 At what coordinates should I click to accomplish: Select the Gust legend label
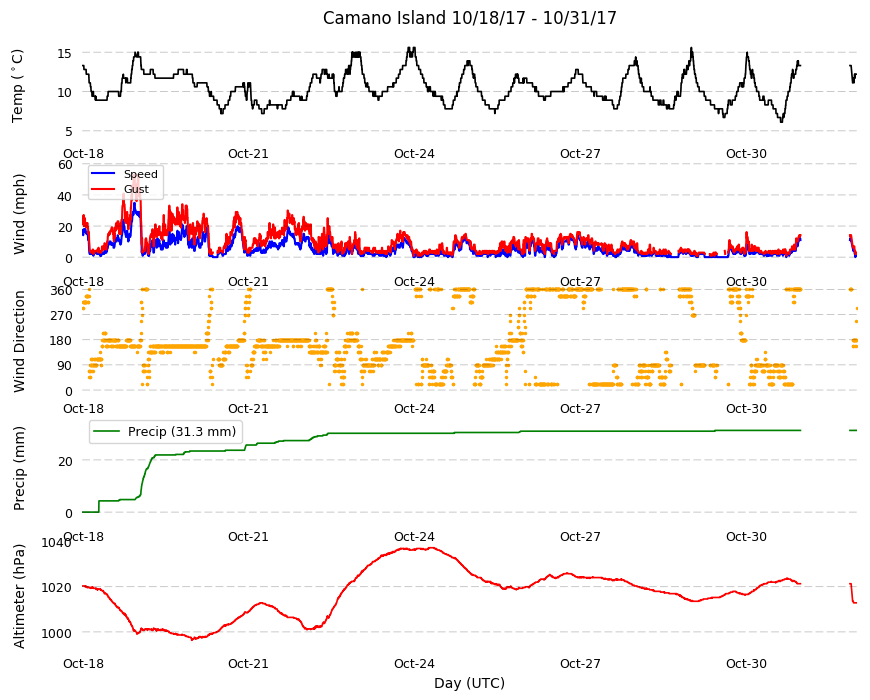pyautogui.click(x=136, y=189)
